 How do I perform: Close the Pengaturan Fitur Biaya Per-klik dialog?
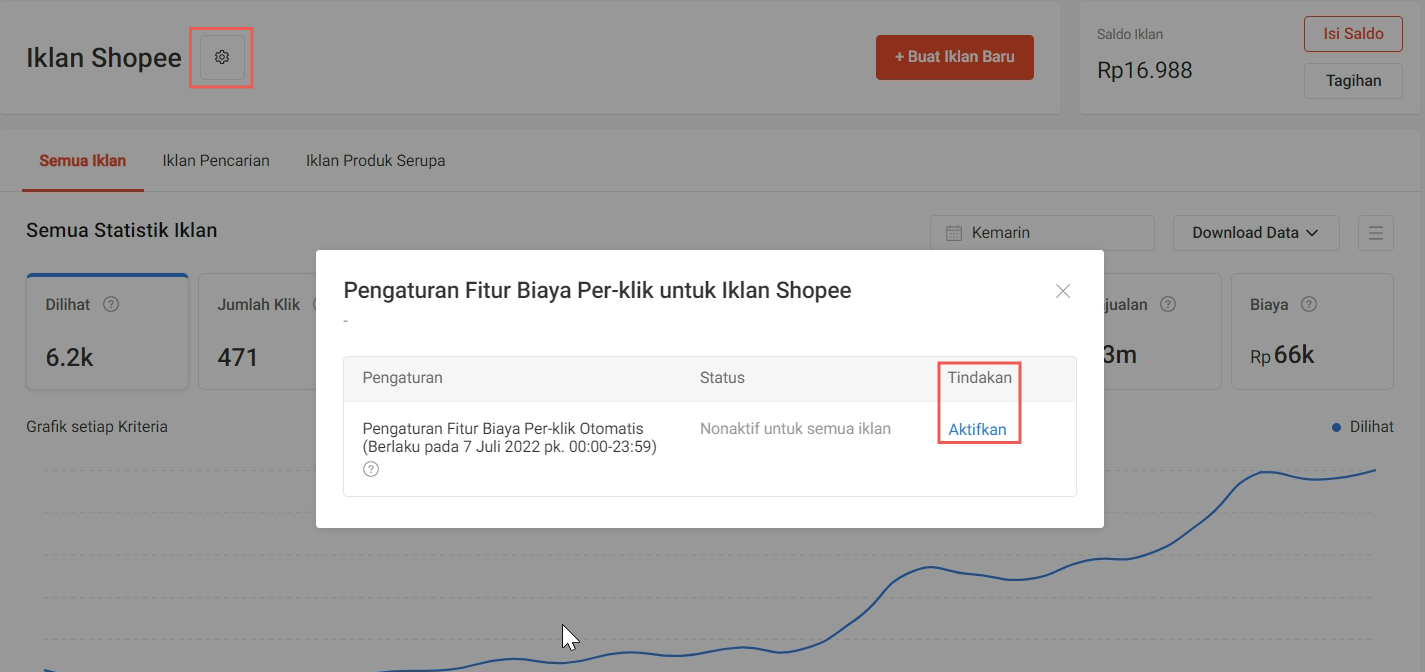click(1063, 291)
